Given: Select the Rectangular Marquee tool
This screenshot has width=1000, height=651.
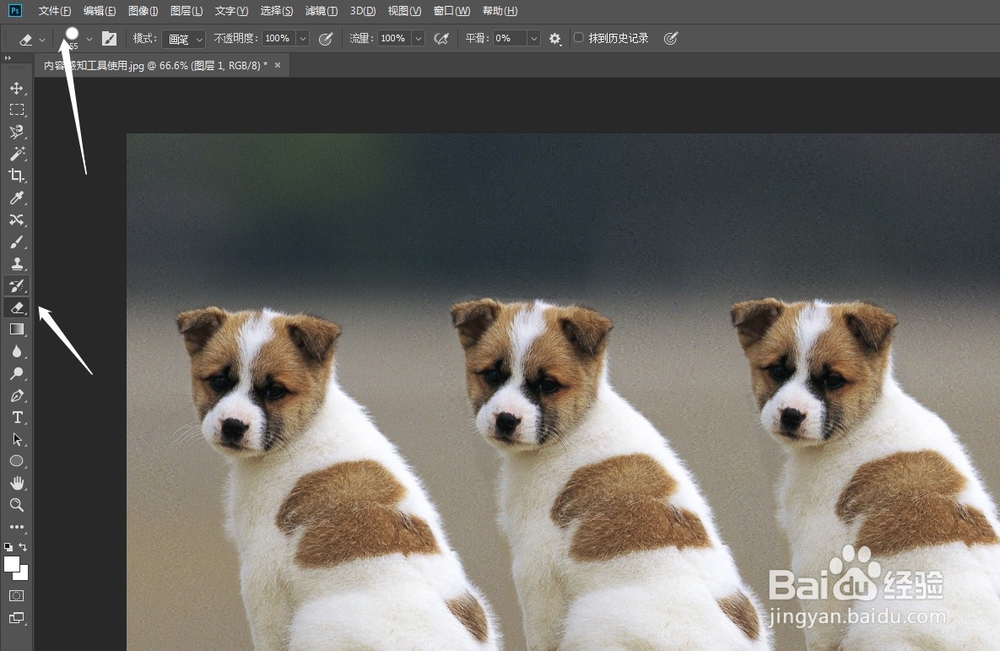Looking at the screenshot, I should (17, 110).
